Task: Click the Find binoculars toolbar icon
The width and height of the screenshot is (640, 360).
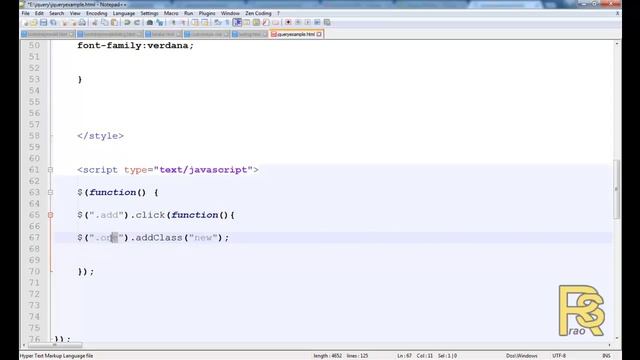Action: point(150,22)
